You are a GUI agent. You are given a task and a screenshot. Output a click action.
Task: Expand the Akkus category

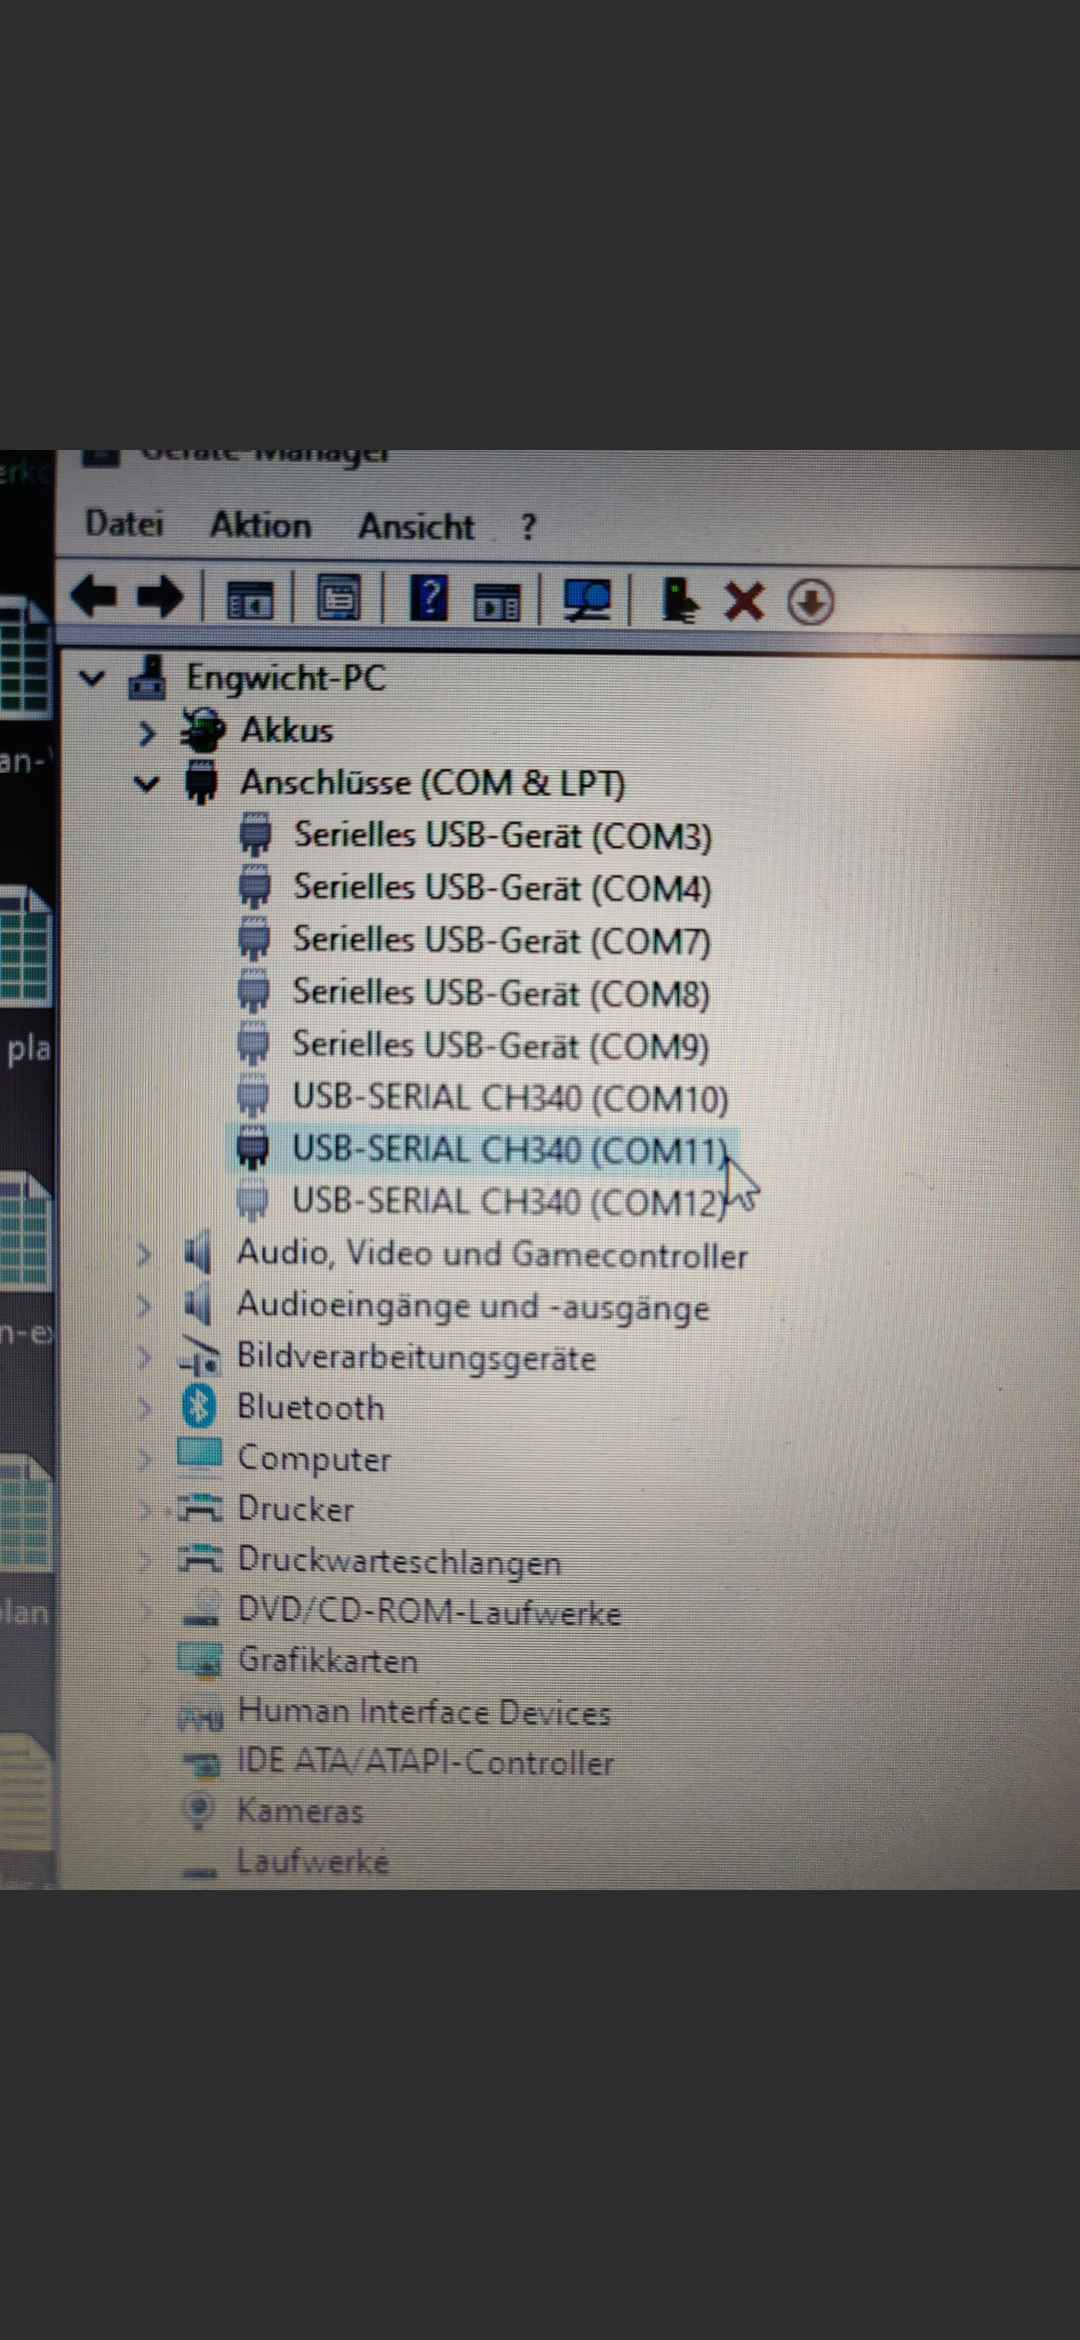(x=147, y=733)
